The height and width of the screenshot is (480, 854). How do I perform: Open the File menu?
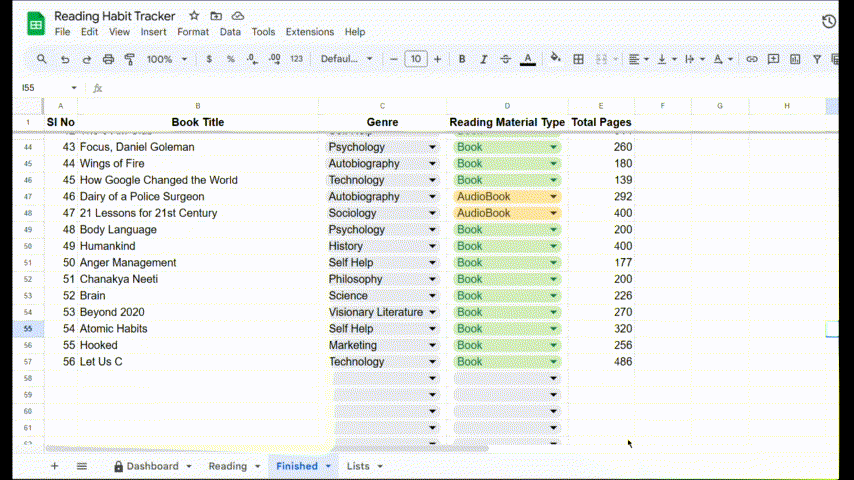point(62,32)
